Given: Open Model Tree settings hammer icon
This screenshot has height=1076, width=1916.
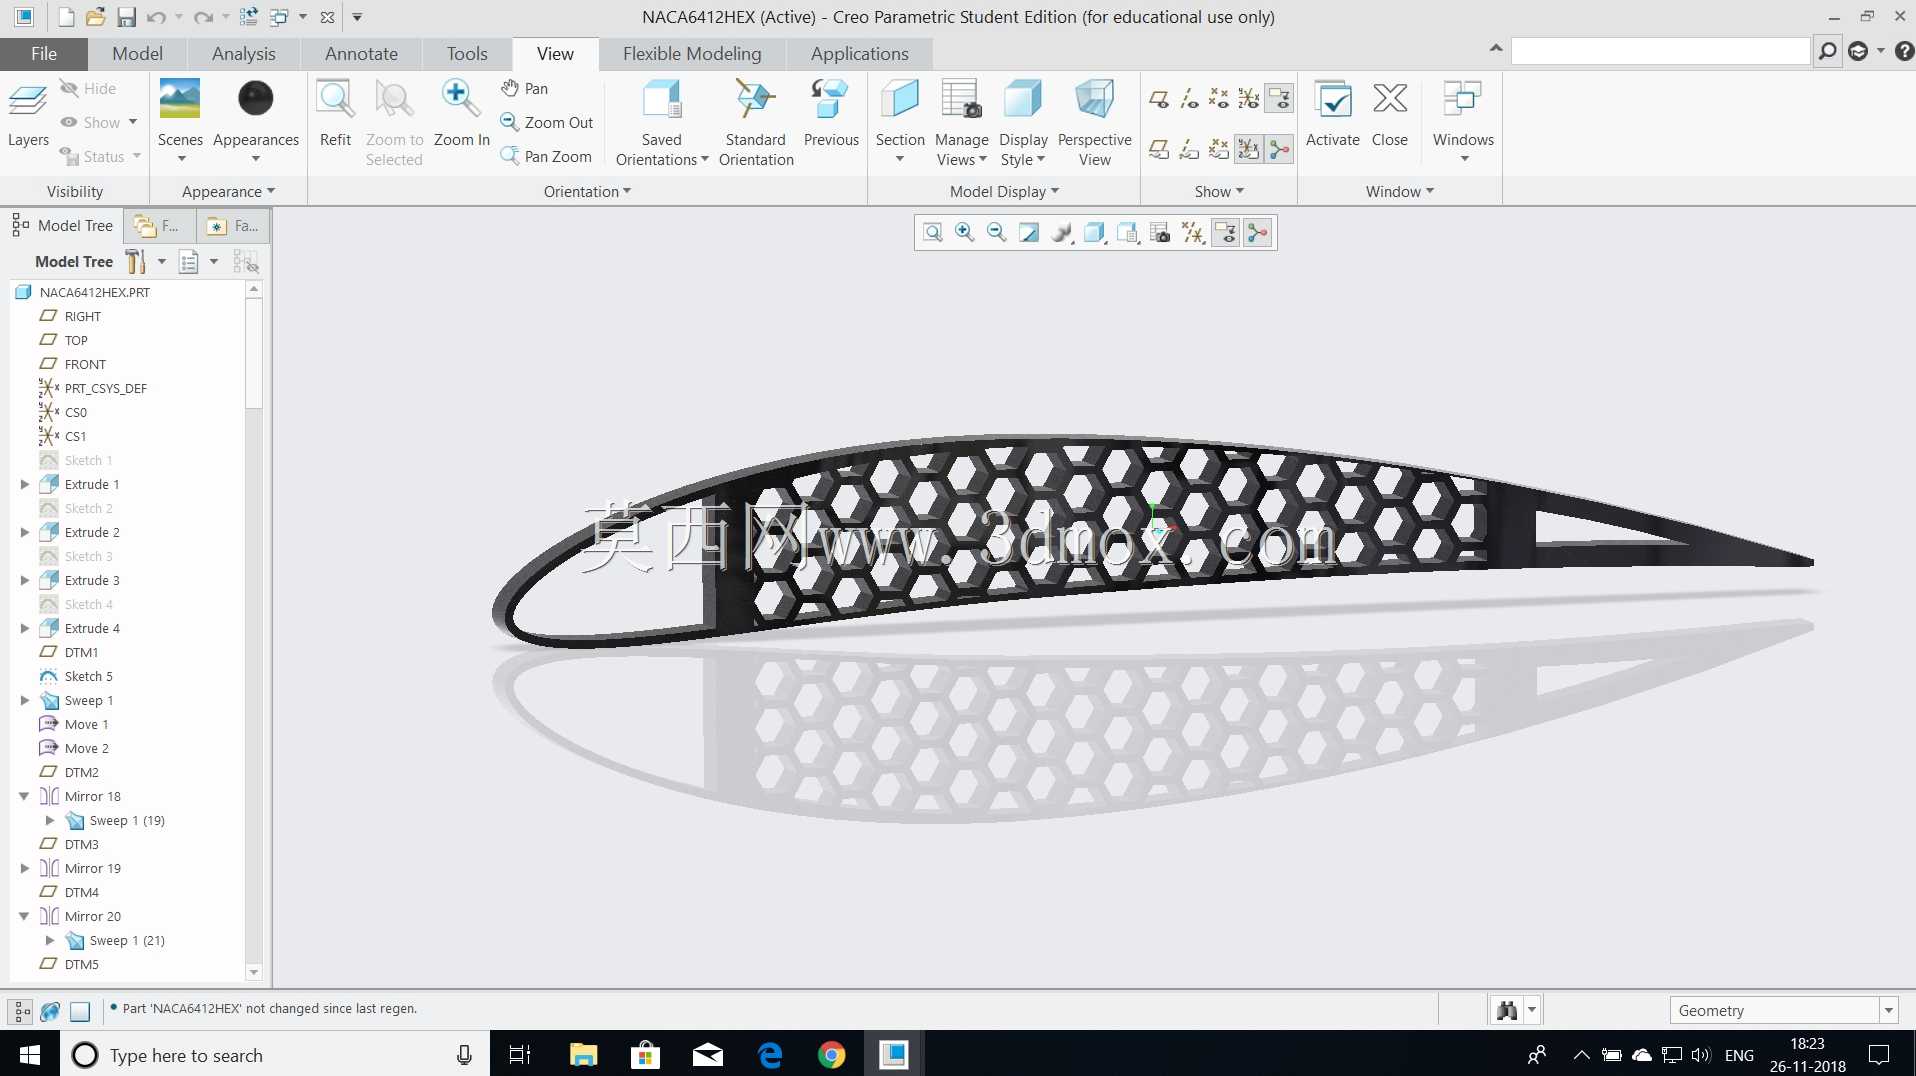Looking at the screenshot, I should (136, 262).
